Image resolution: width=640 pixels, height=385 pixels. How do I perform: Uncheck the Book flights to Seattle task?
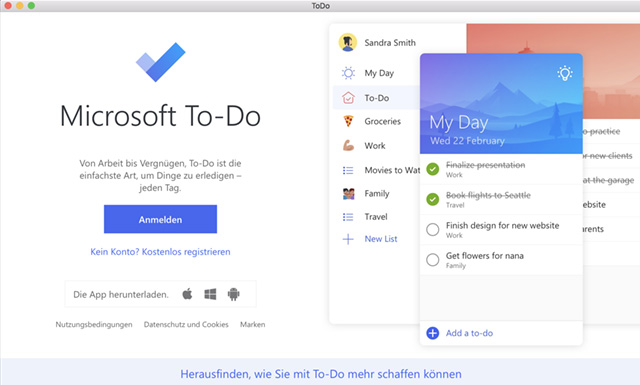pos(433,199)
